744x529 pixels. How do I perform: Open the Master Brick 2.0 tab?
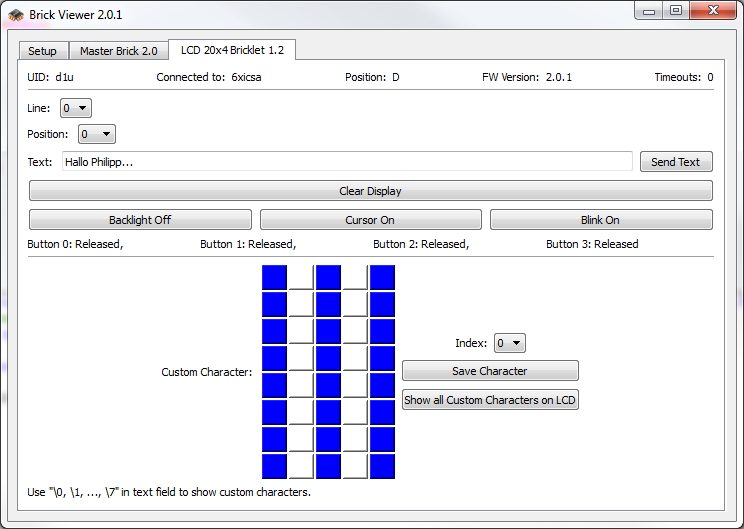[x=119, y=51]
